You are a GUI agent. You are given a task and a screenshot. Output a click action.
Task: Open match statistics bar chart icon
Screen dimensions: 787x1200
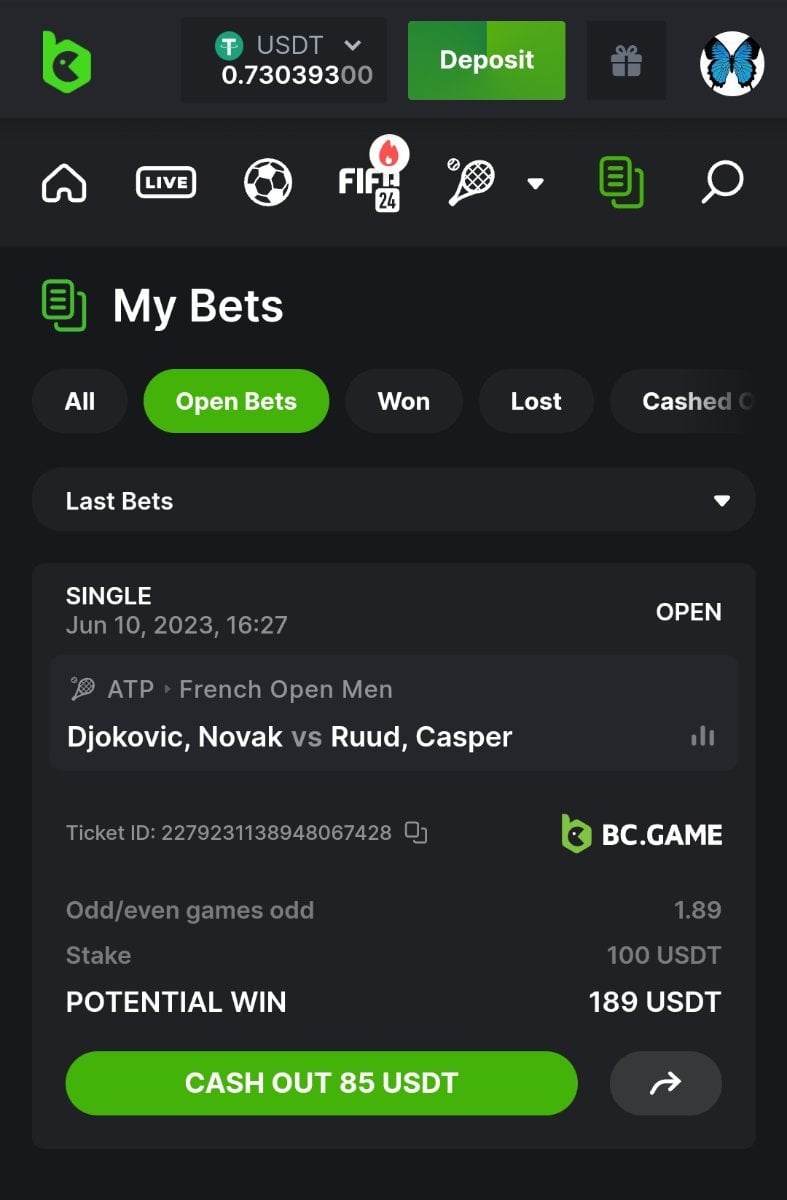pyautogui.click(x=703, y=736)
